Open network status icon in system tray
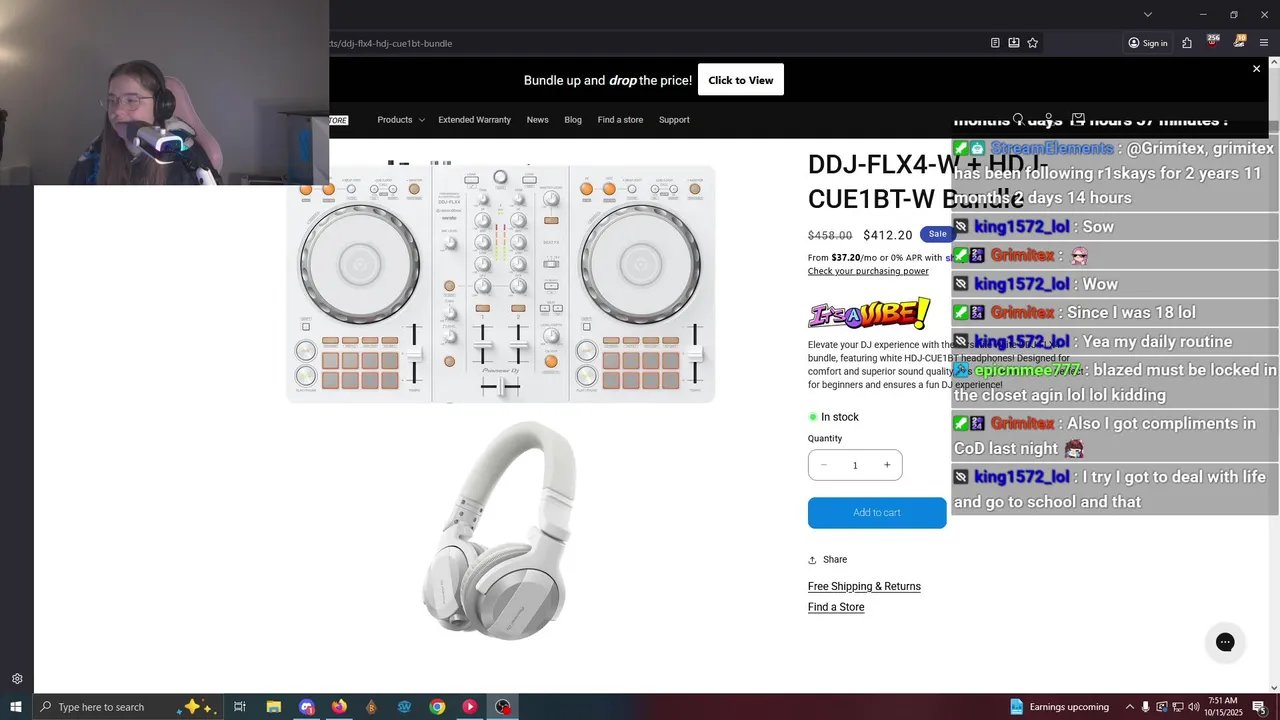 coord(1178,707)
